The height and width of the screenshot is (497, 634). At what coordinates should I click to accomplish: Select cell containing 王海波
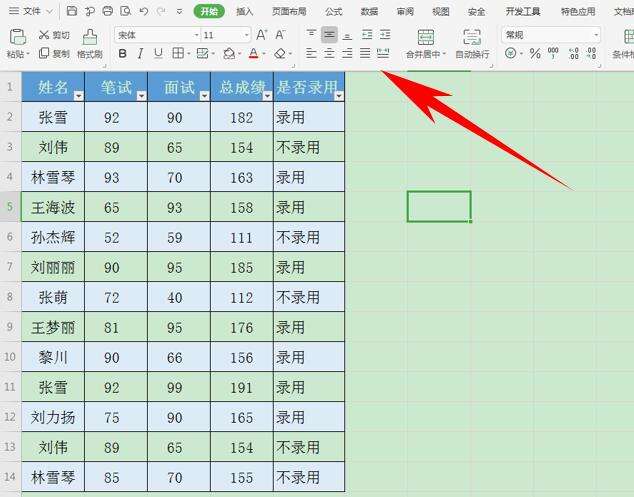53,207
